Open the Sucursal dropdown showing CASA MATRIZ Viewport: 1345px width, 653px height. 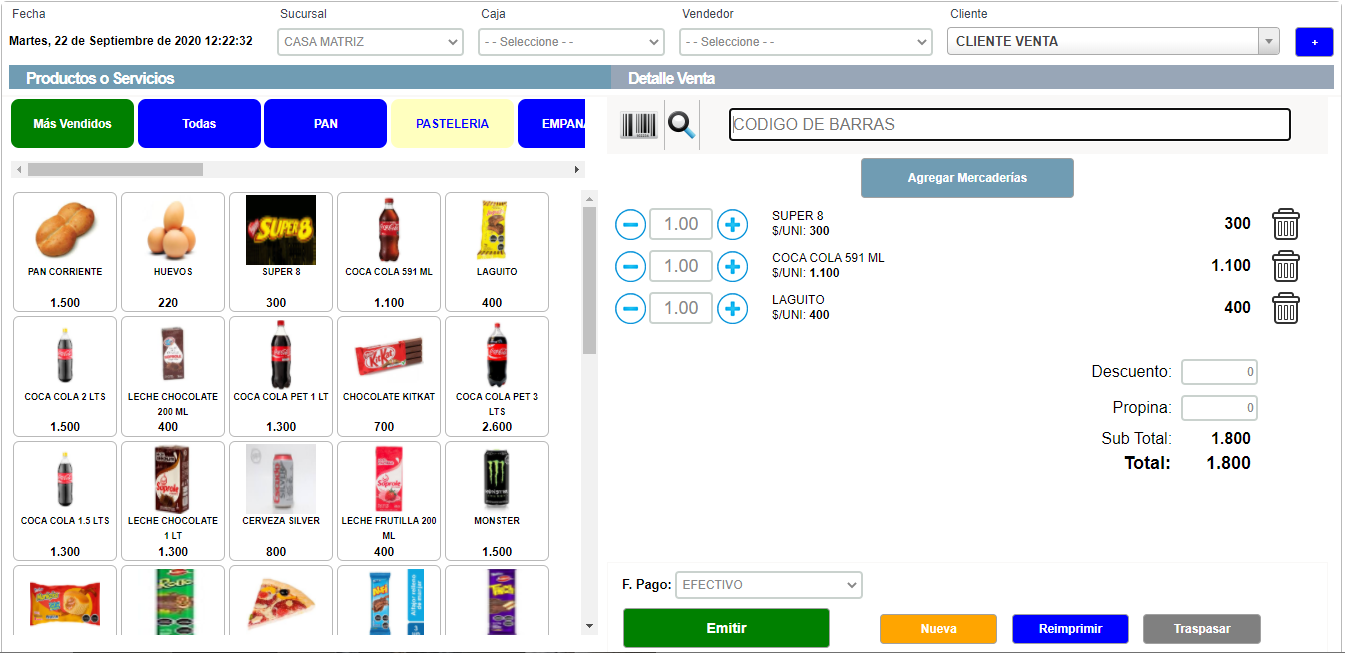click(370, 42)
